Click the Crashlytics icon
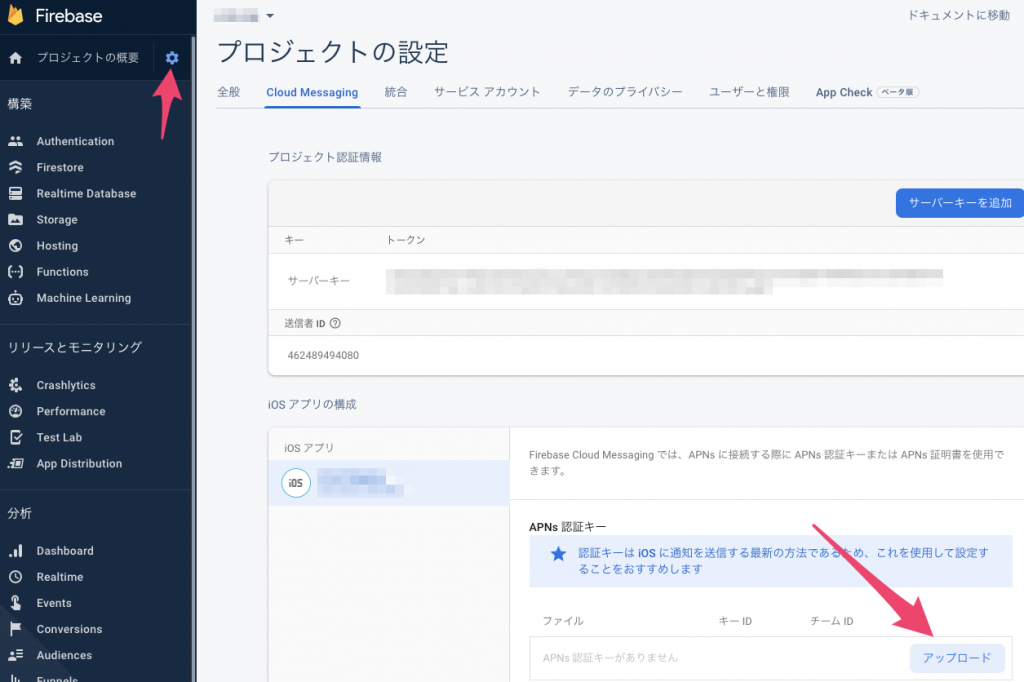 point(16,385)
